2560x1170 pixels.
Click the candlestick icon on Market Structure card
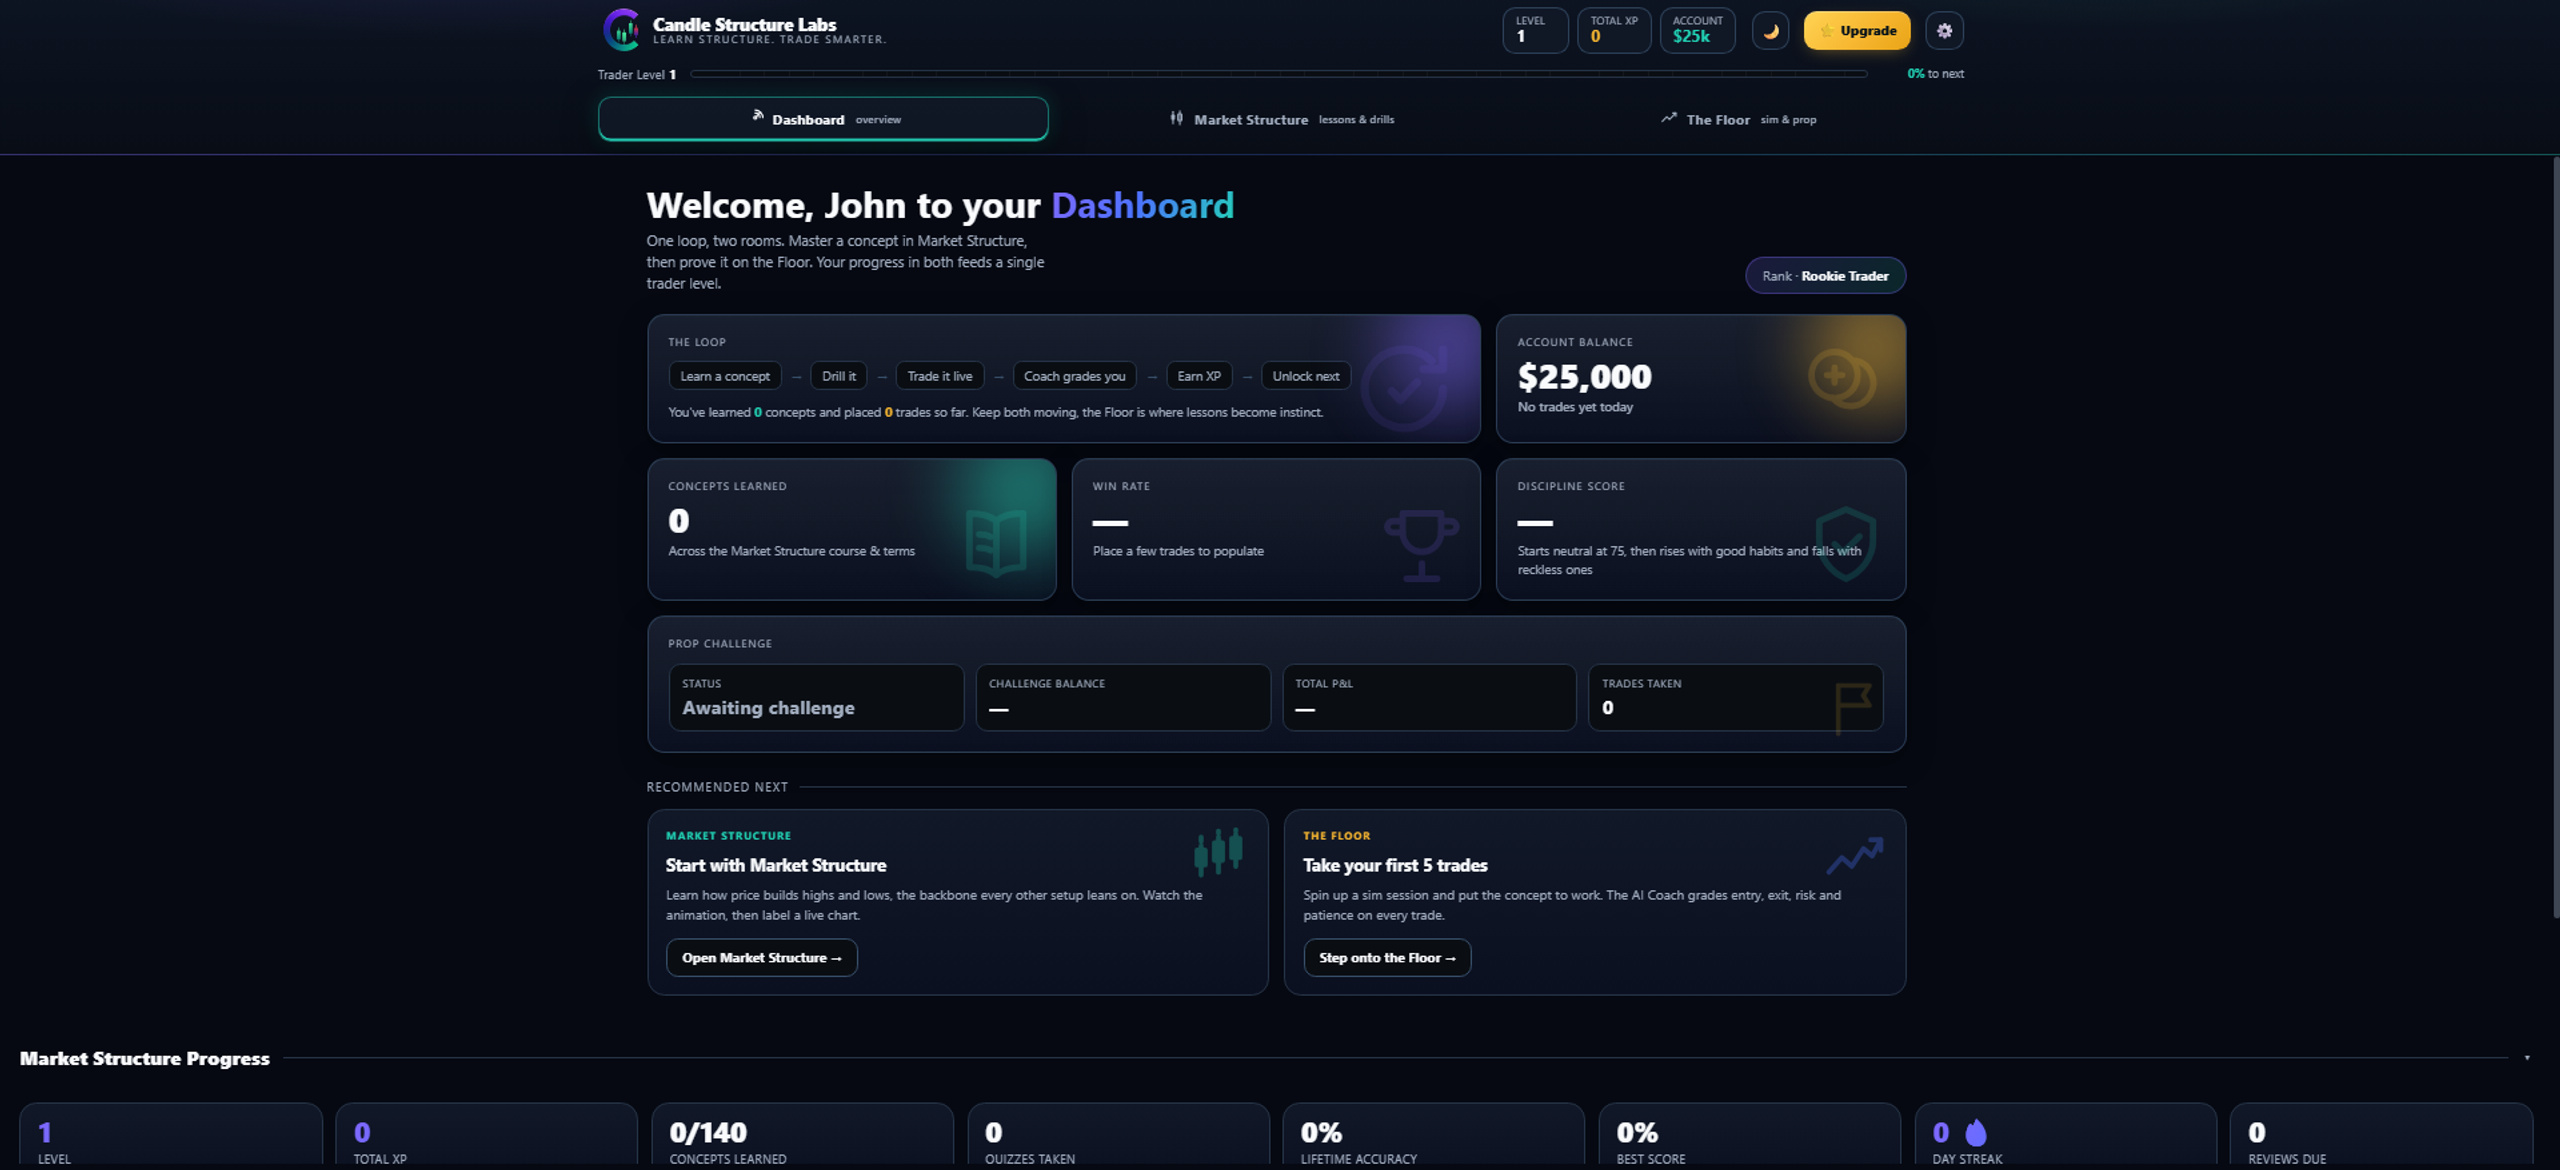pos(1218,851)
